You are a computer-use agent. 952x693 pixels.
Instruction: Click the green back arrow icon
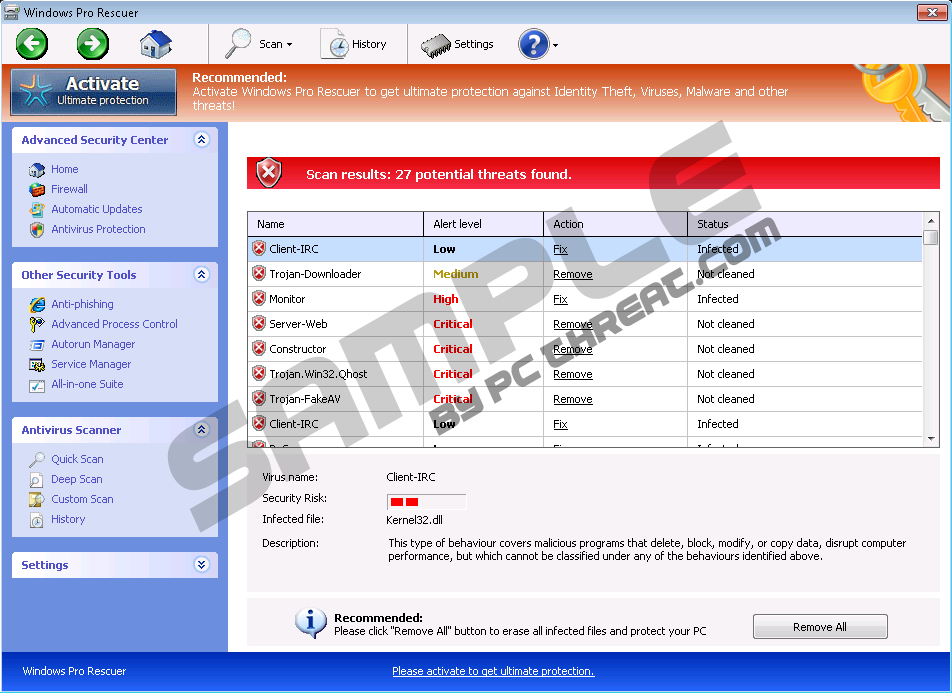click(x=31, y=44)
